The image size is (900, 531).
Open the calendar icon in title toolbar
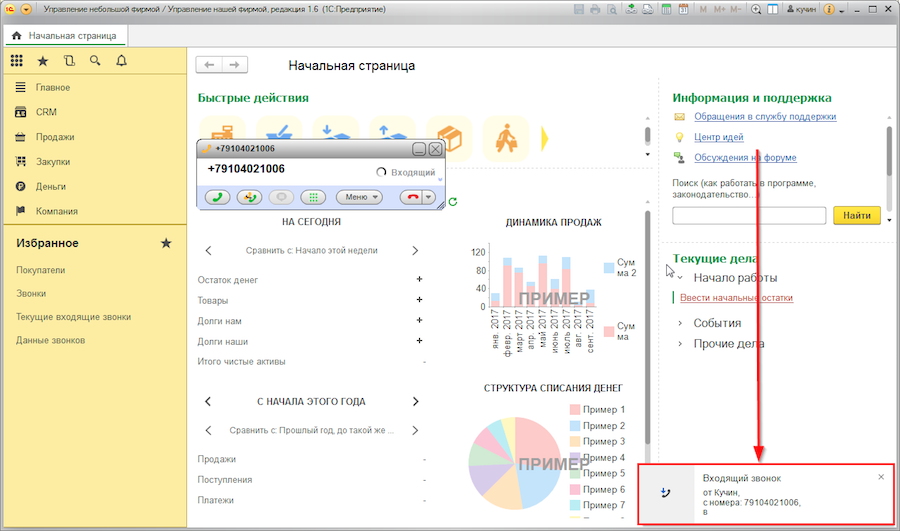point(682,9)
